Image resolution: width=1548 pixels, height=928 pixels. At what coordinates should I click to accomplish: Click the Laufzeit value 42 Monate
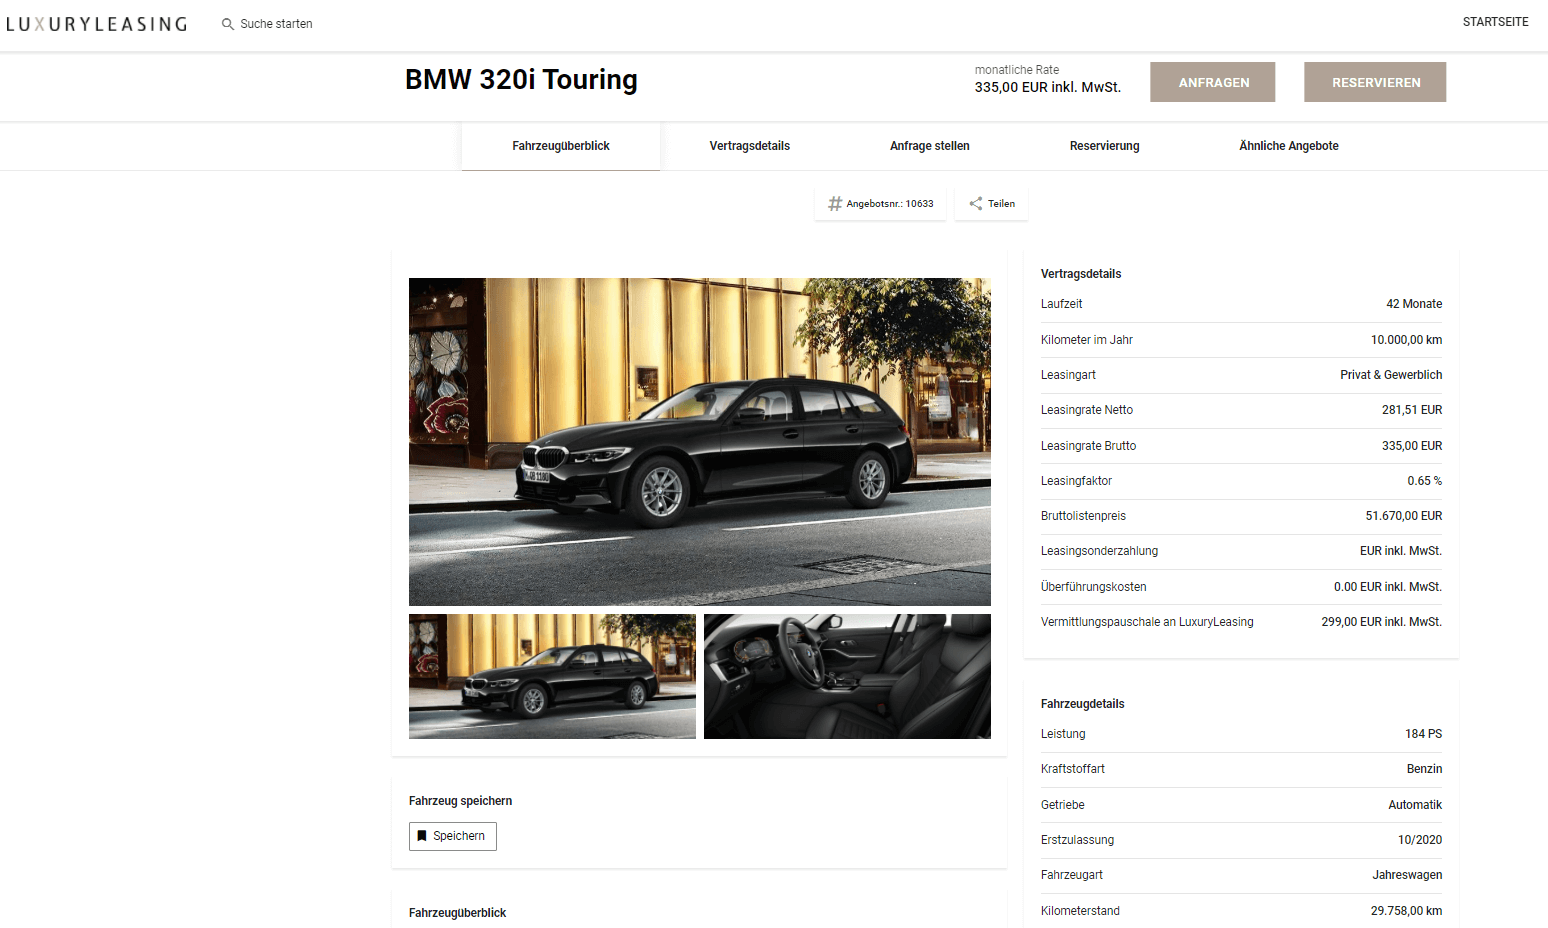1414,304
